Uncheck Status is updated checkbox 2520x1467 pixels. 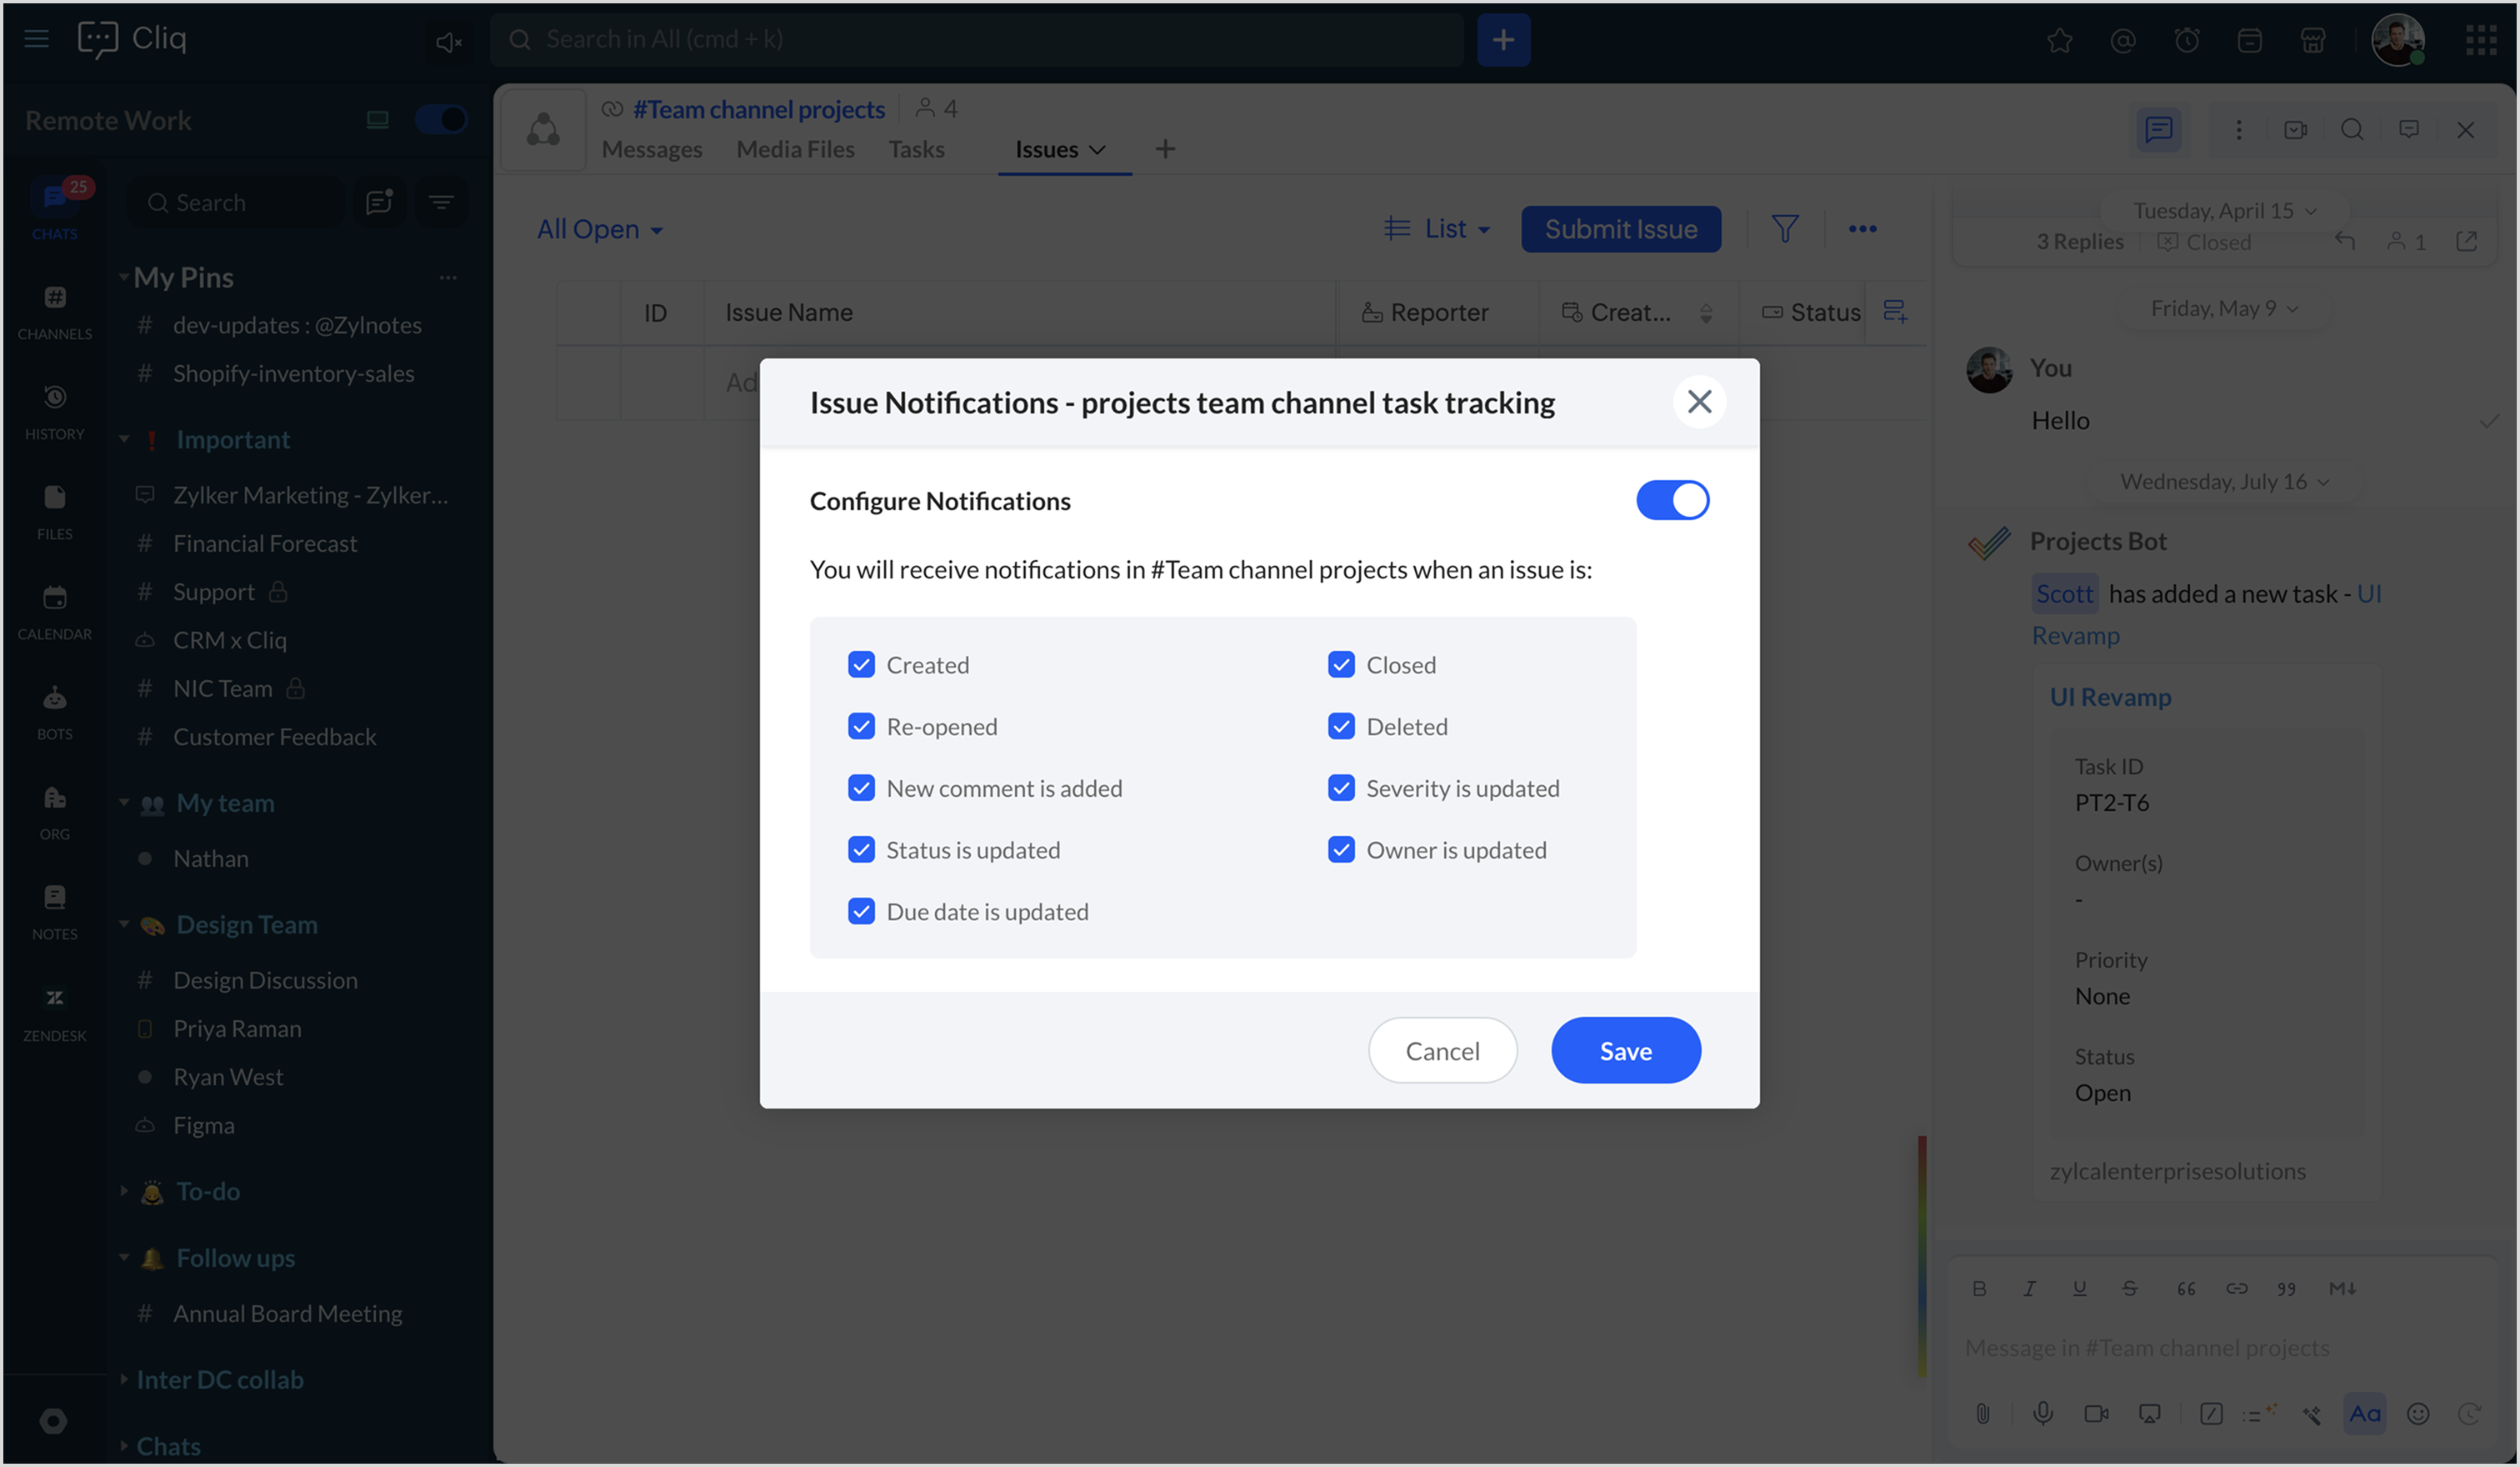pos(861,849)
